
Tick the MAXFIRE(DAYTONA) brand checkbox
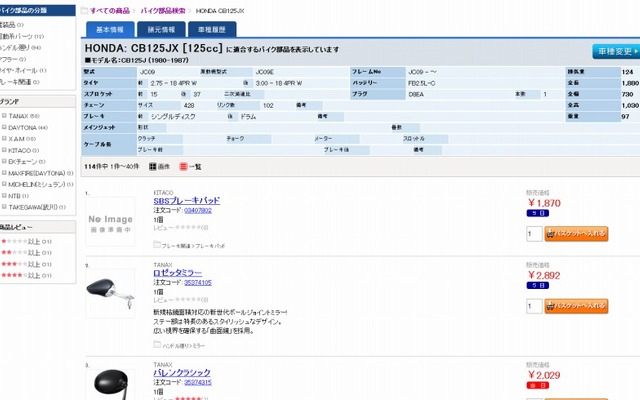[4, 173]
